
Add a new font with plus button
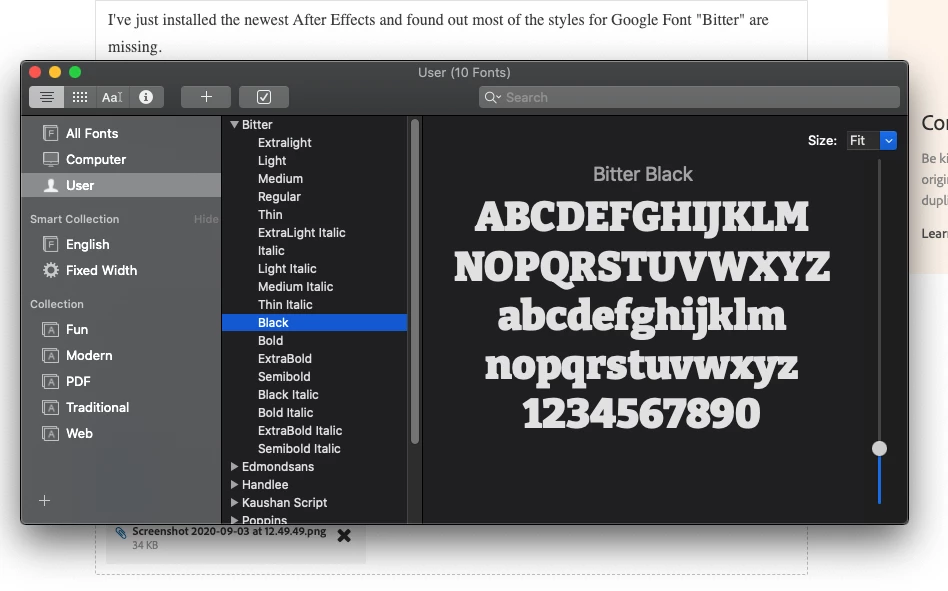click(206, 97)
